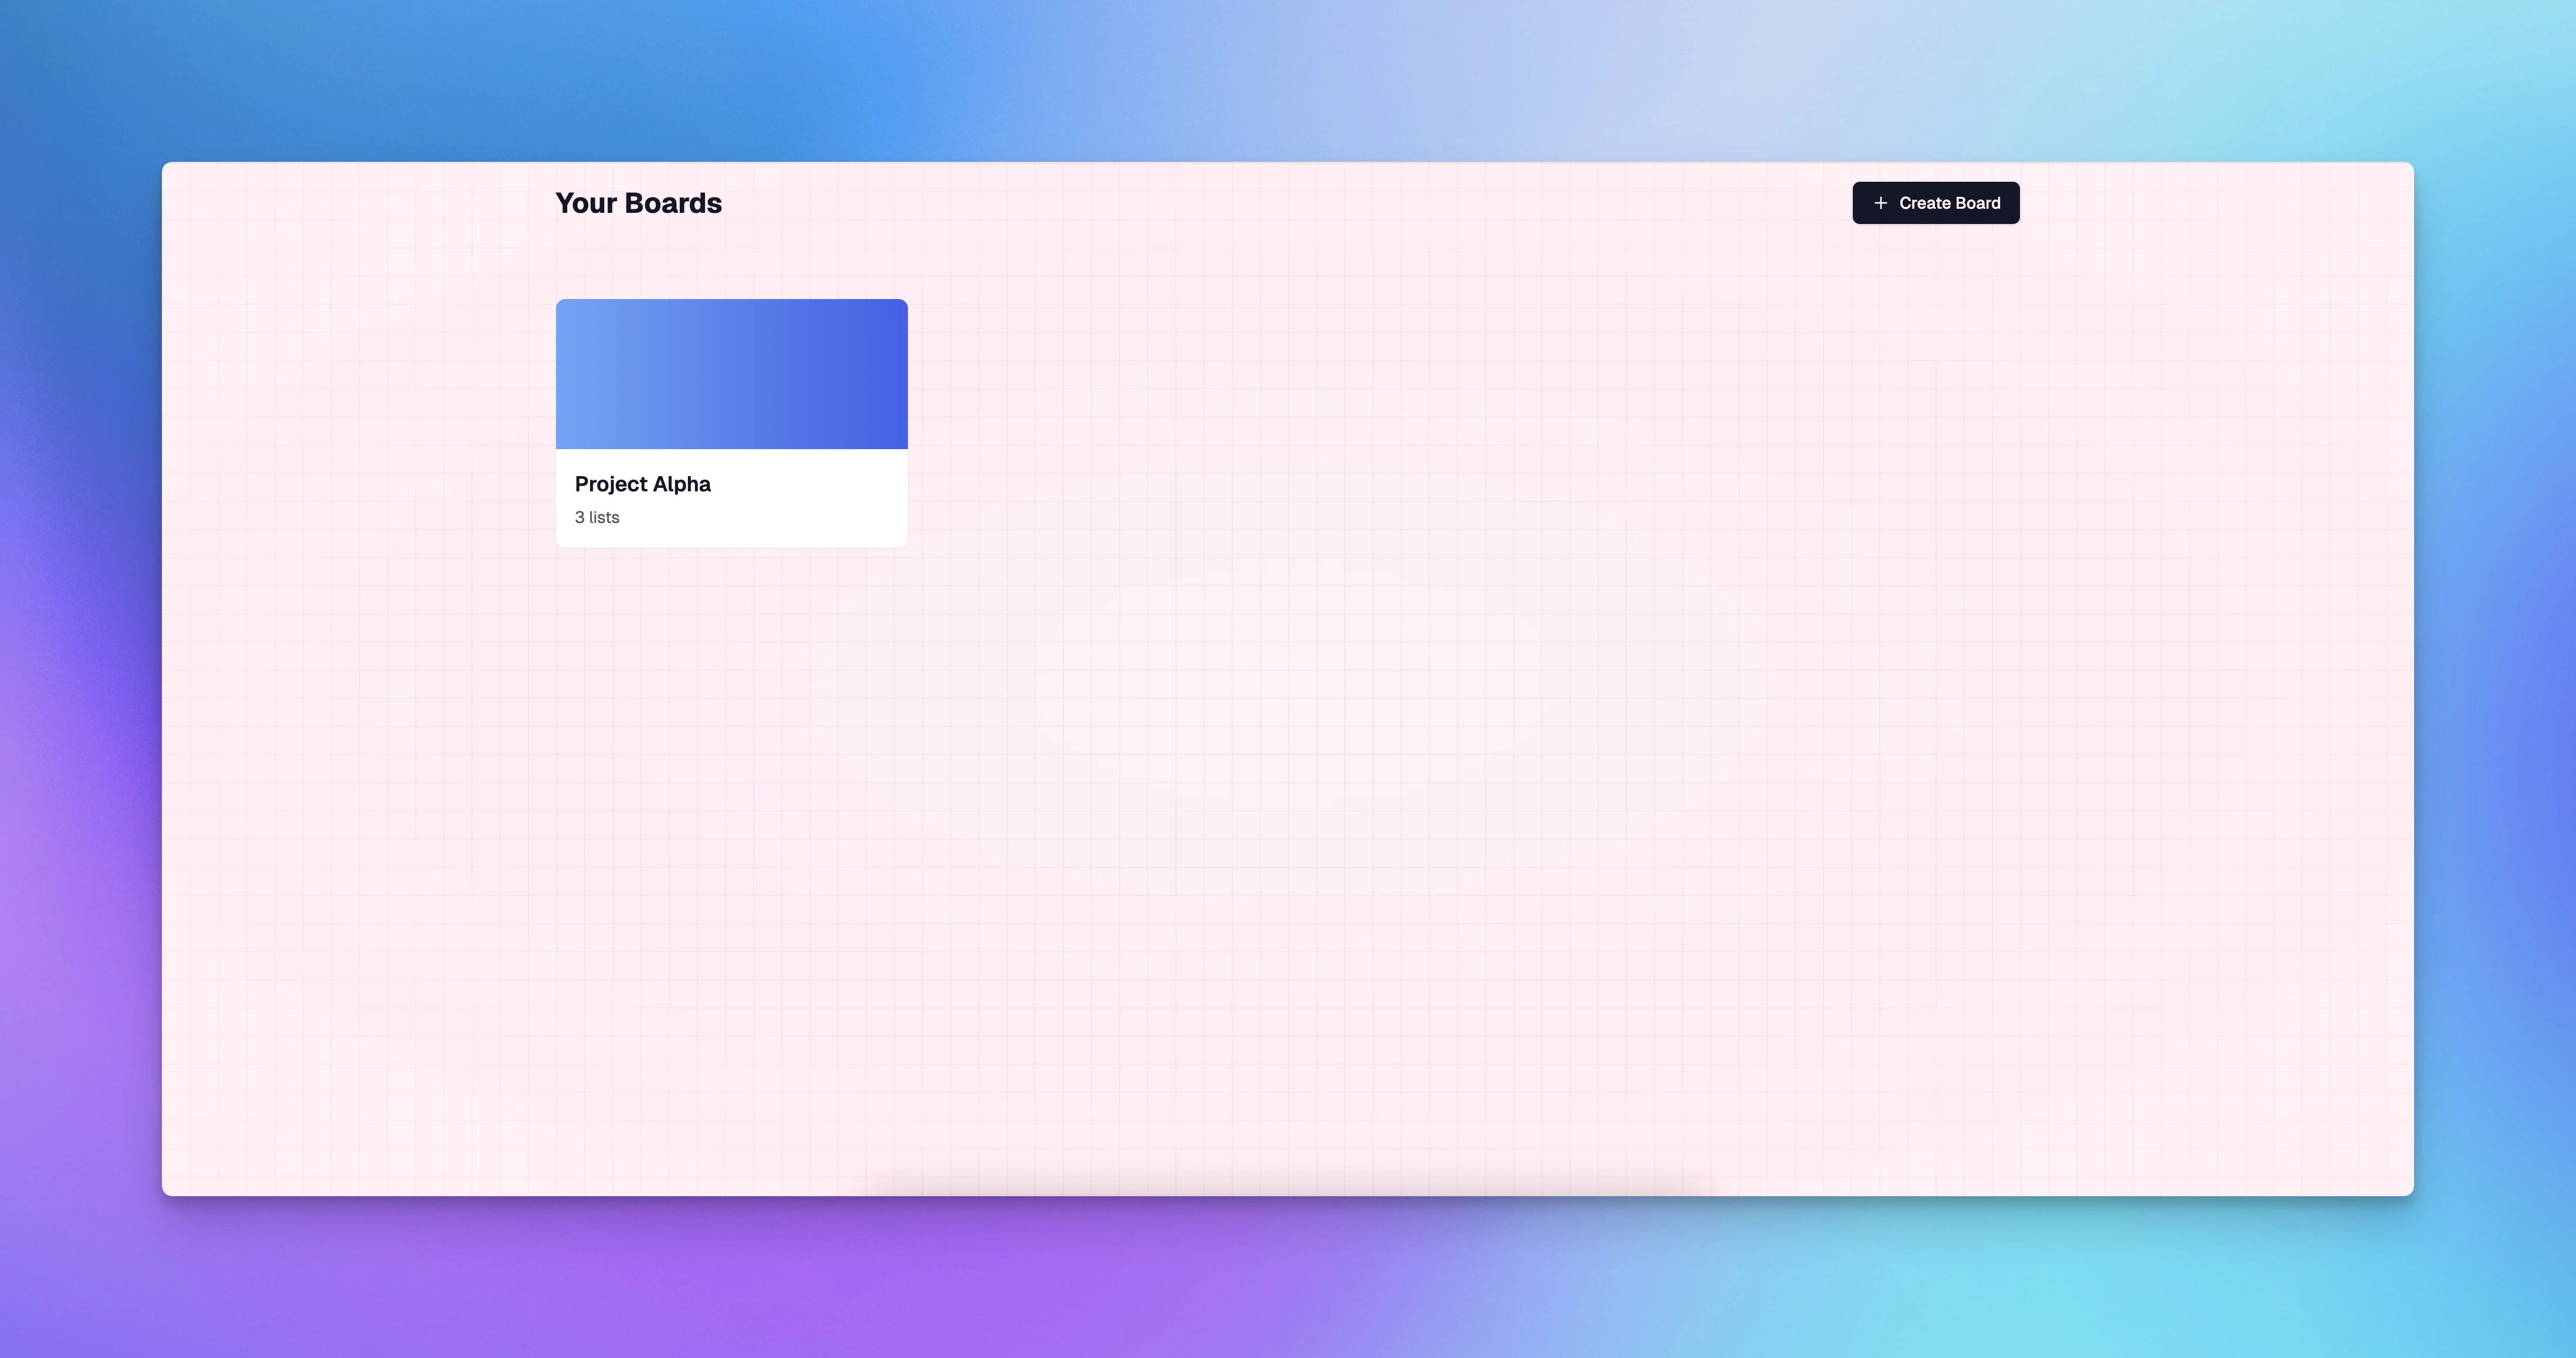
Task: Click the word 'Project' in the card title
Action: point(611,484)
